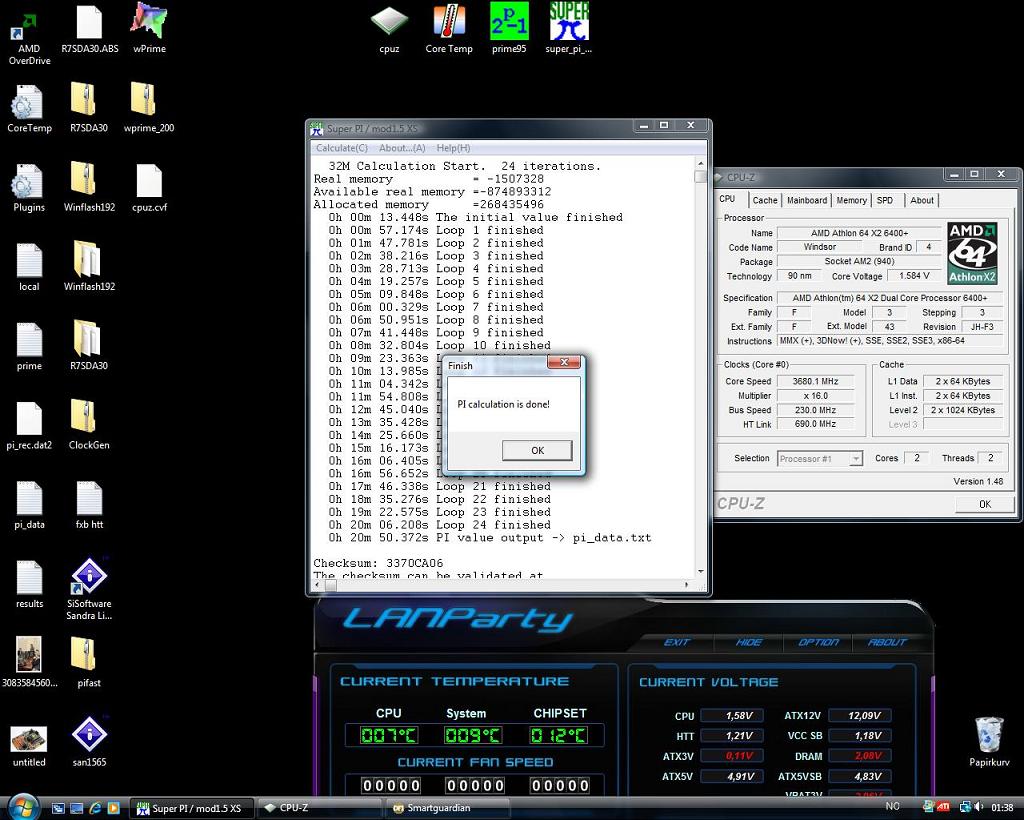
Task: Open the volume speaker tray icon
Action: click(979, 807)
